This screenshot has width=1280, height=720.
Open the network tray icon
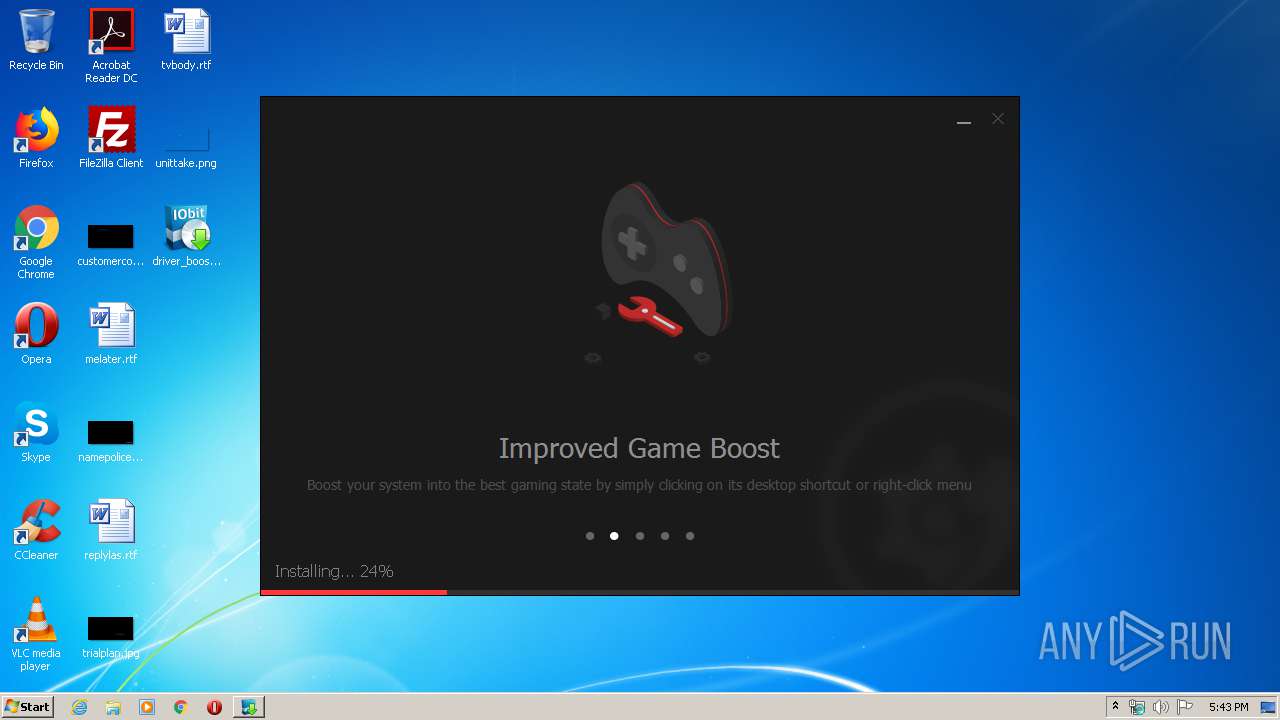(x=1137, y=707)
